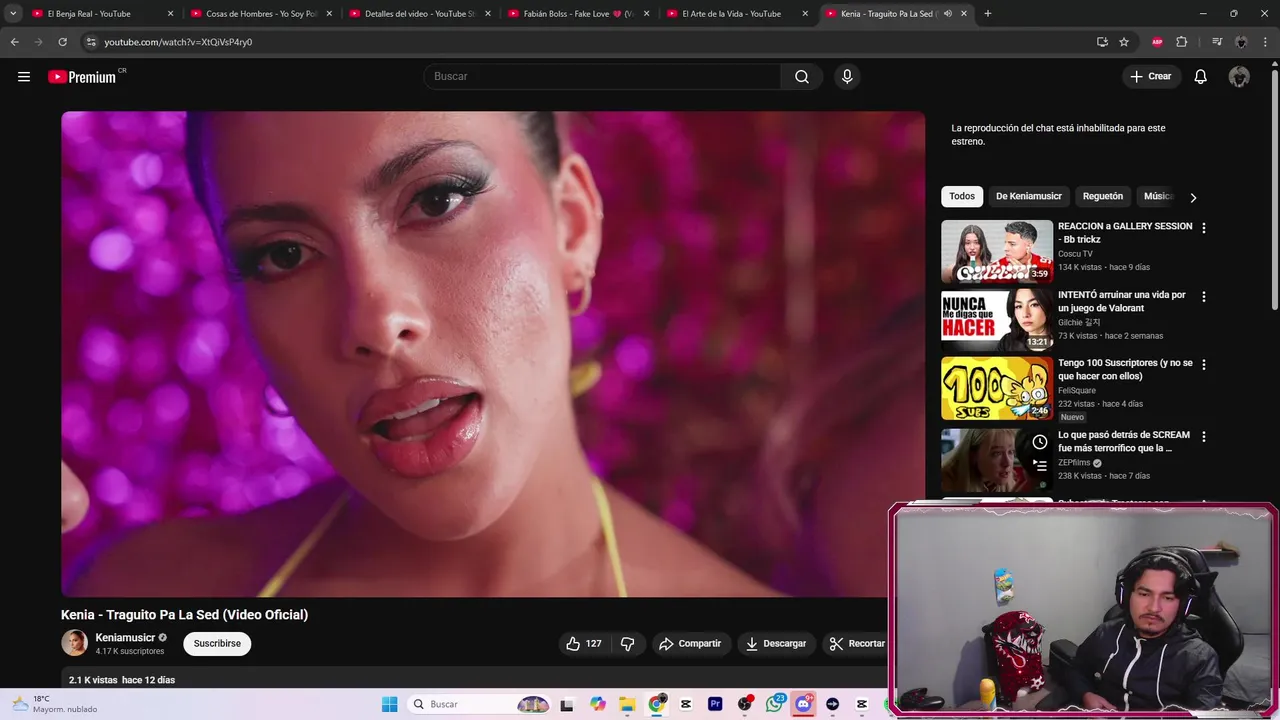Install YouTube app from address bar icon
This screenshot has height=720, width=1280.
pyautogui.click(x=1102, y=42)
